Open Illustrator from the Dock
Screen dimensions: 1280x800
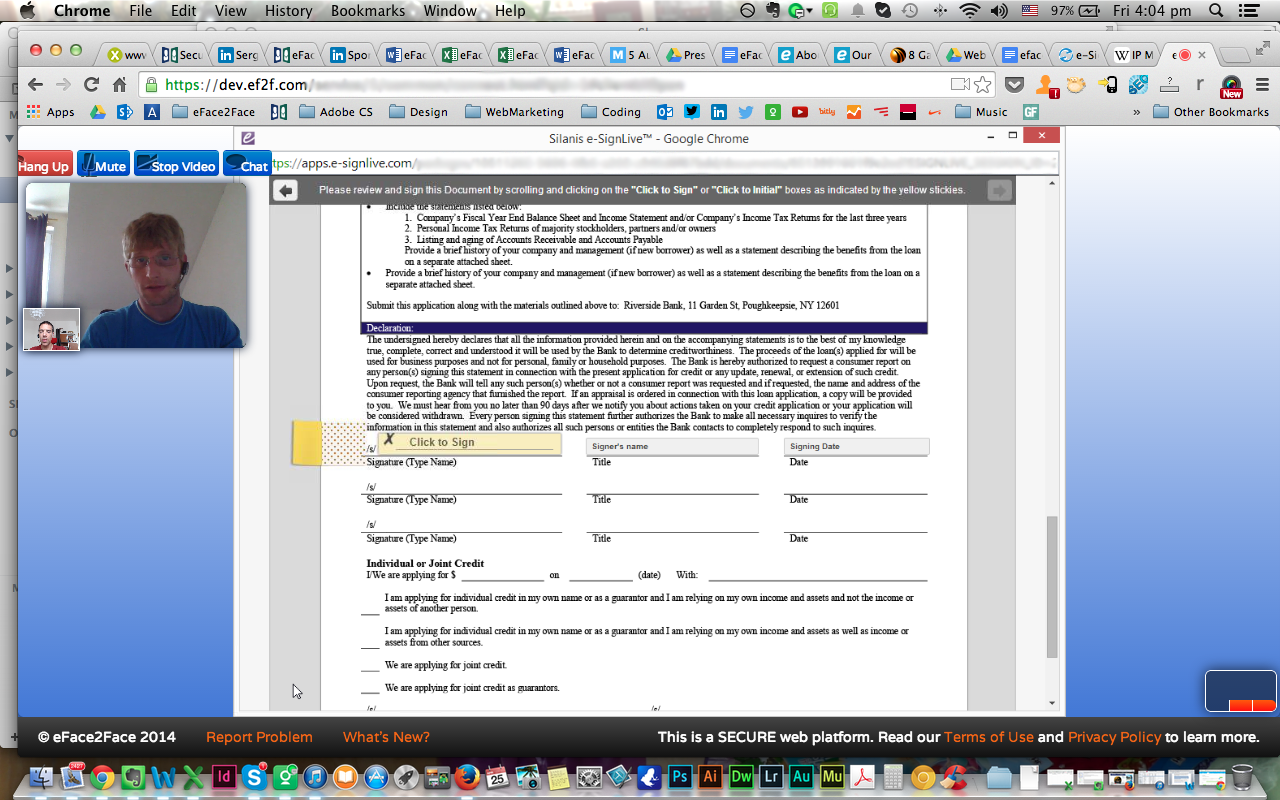[x=711, y=776]
